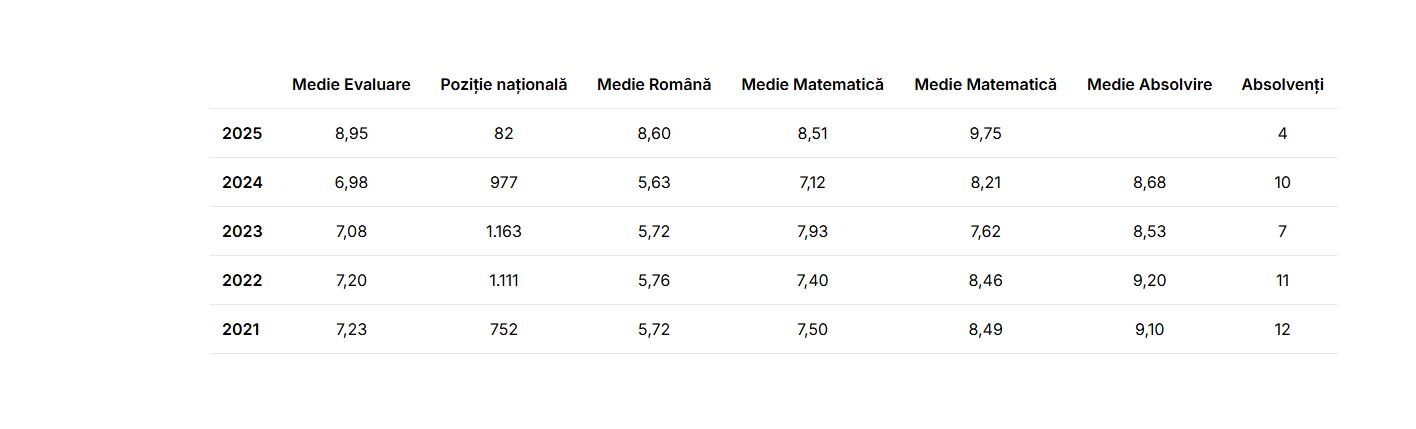The height and width of the screenshot is (429, 1416).
Task: Click national position 977 in the 2024 row
Action: coord(503,183)
